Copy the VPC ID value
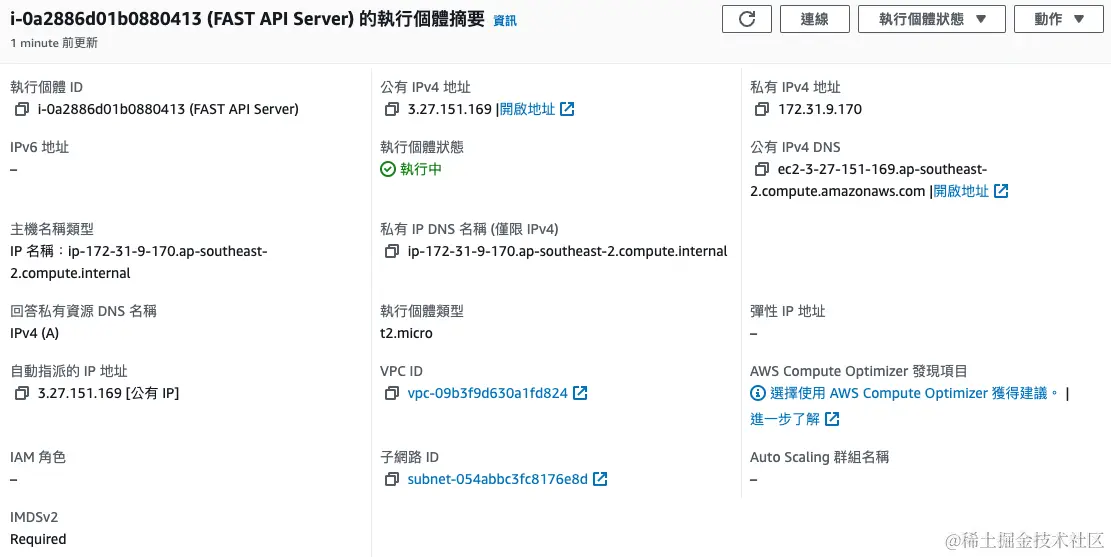 pos(392,393)
